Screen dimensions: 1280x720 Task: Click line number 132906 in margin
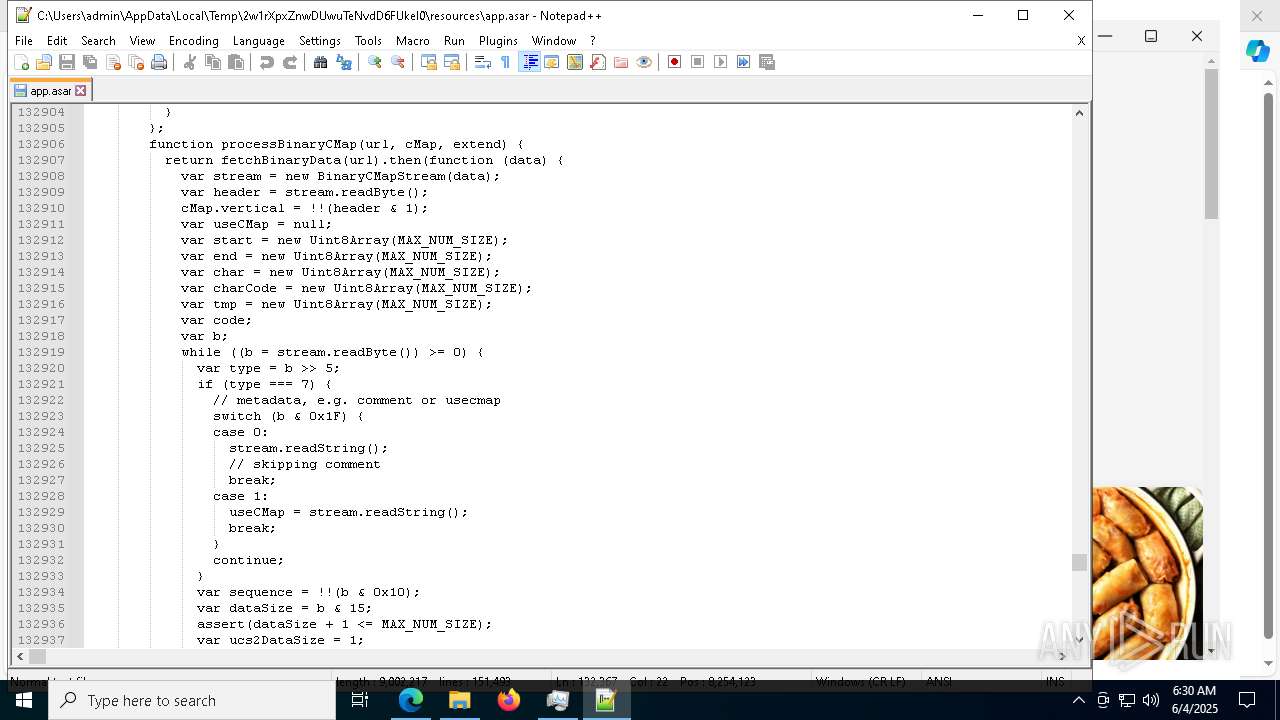(41, 144)
